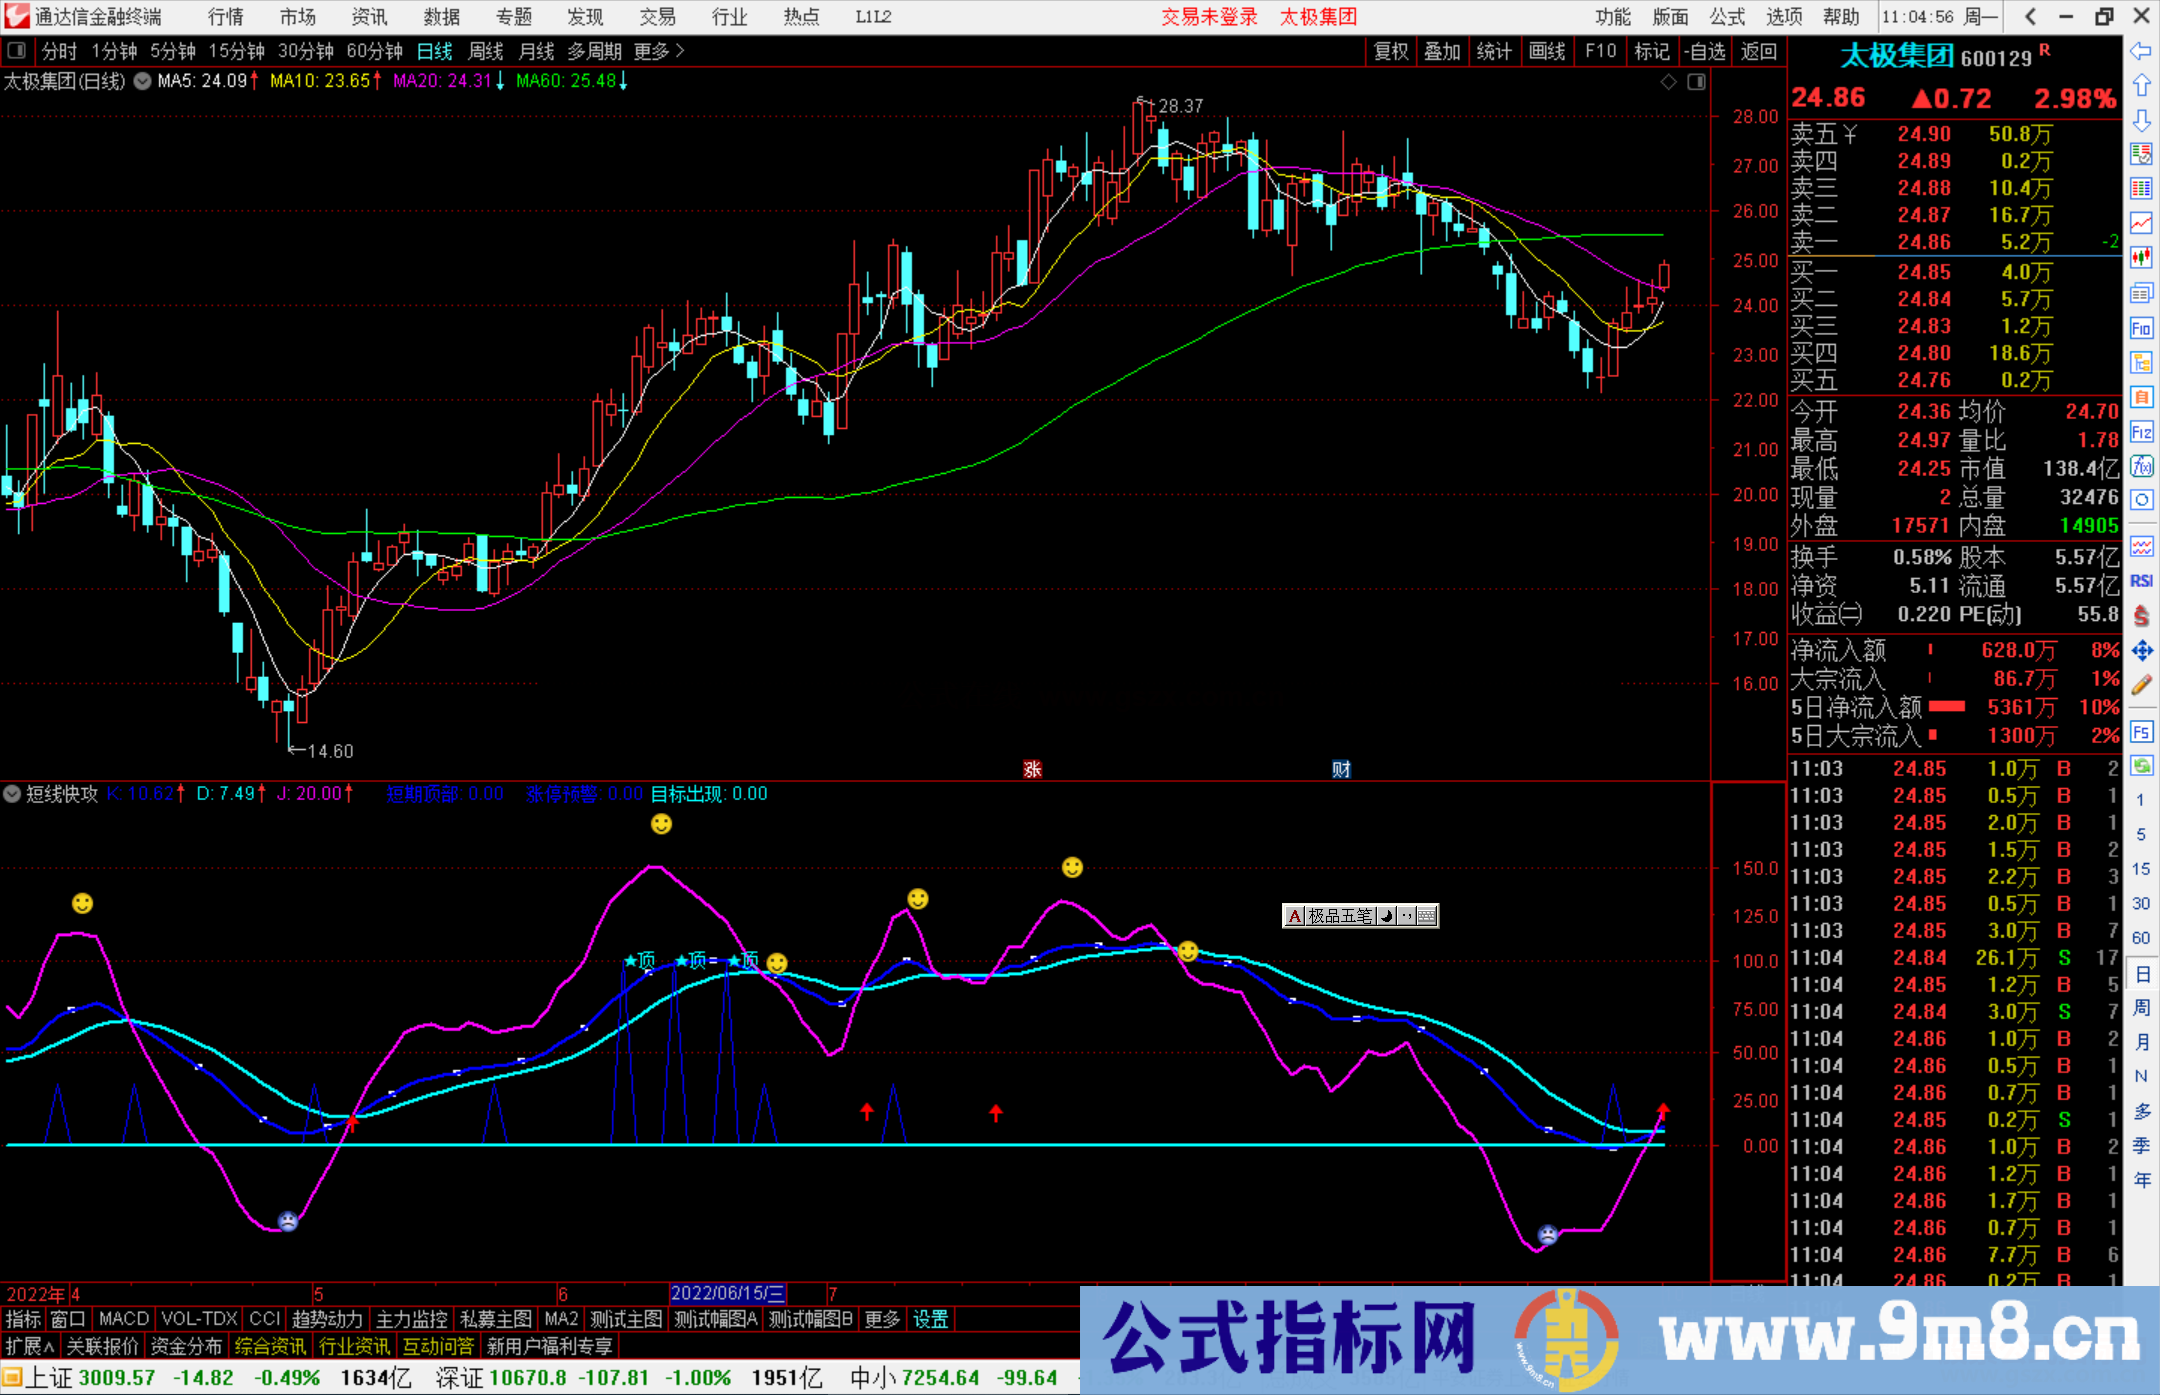Click the 返回 return button
Image resolution: width=2160 pixels, height=1395 pixels.
click(1758, 51)
